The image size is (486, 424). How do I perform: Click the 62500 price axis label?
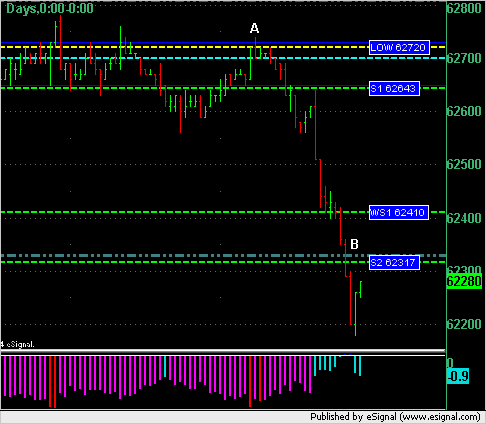464,164
